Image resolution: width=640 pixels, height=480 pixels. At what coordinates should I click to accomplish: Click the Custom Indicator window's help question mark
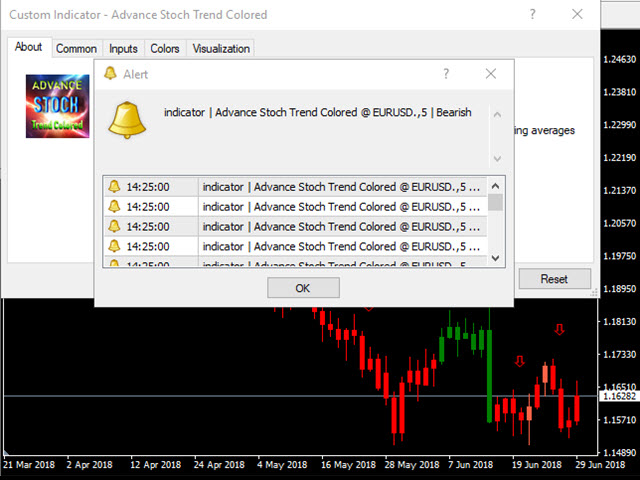pos(533,14)
